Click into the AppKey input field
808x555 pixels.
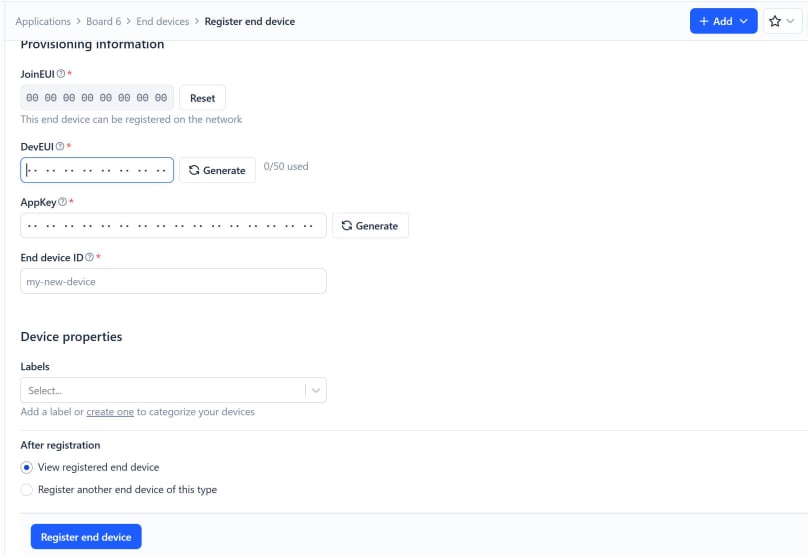[173, 226]
